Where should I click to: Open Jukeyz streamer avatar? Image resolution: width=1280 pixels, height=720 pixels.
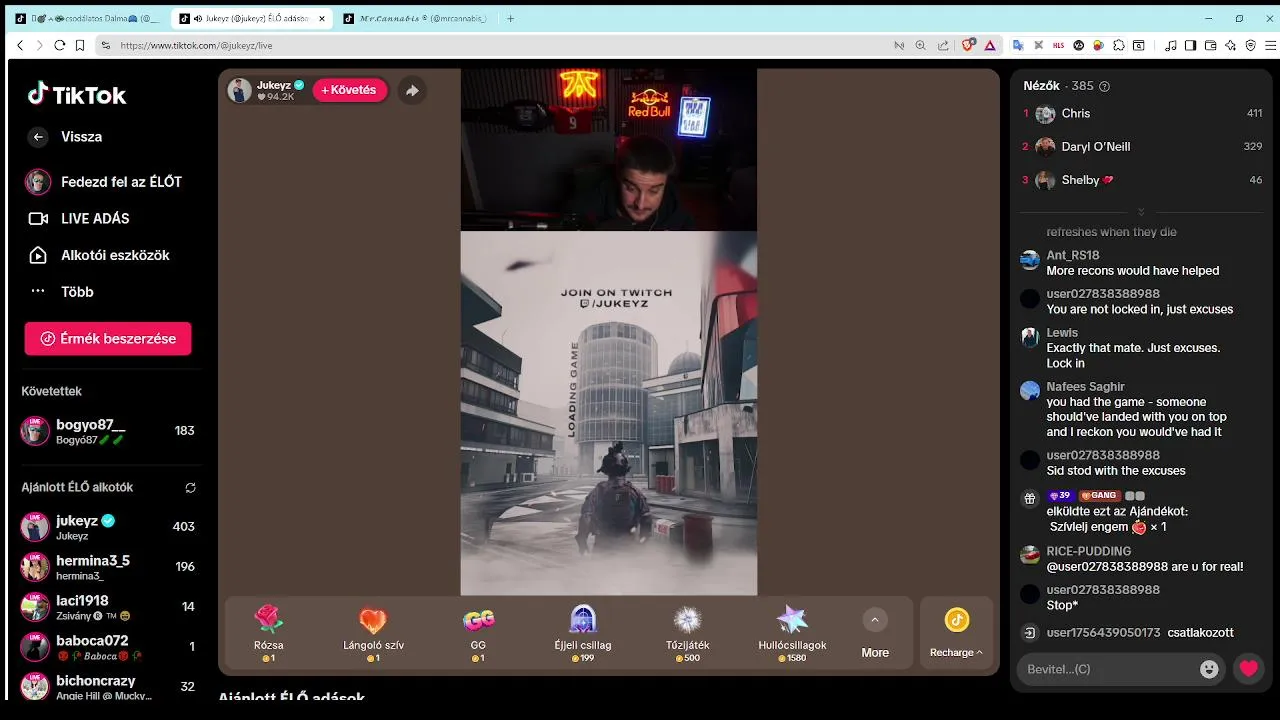tap(240, 90)
